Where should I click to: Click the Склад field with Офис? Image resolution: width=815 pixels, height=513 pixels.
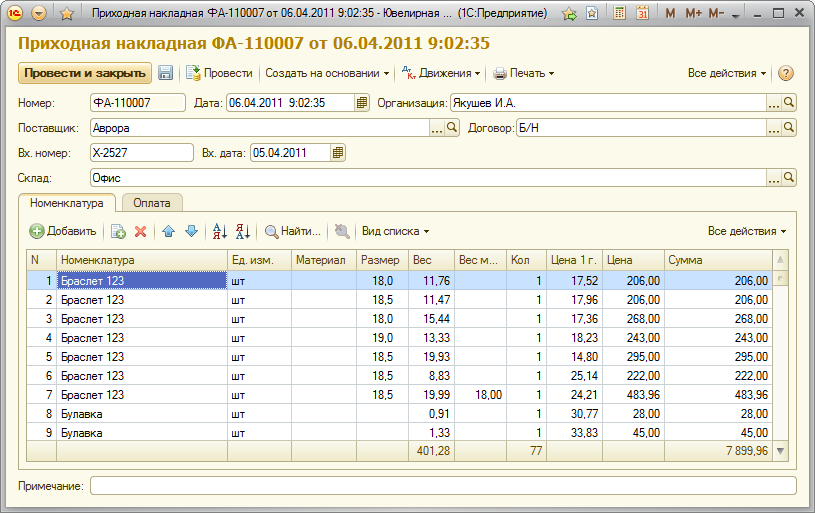(428, 178)
